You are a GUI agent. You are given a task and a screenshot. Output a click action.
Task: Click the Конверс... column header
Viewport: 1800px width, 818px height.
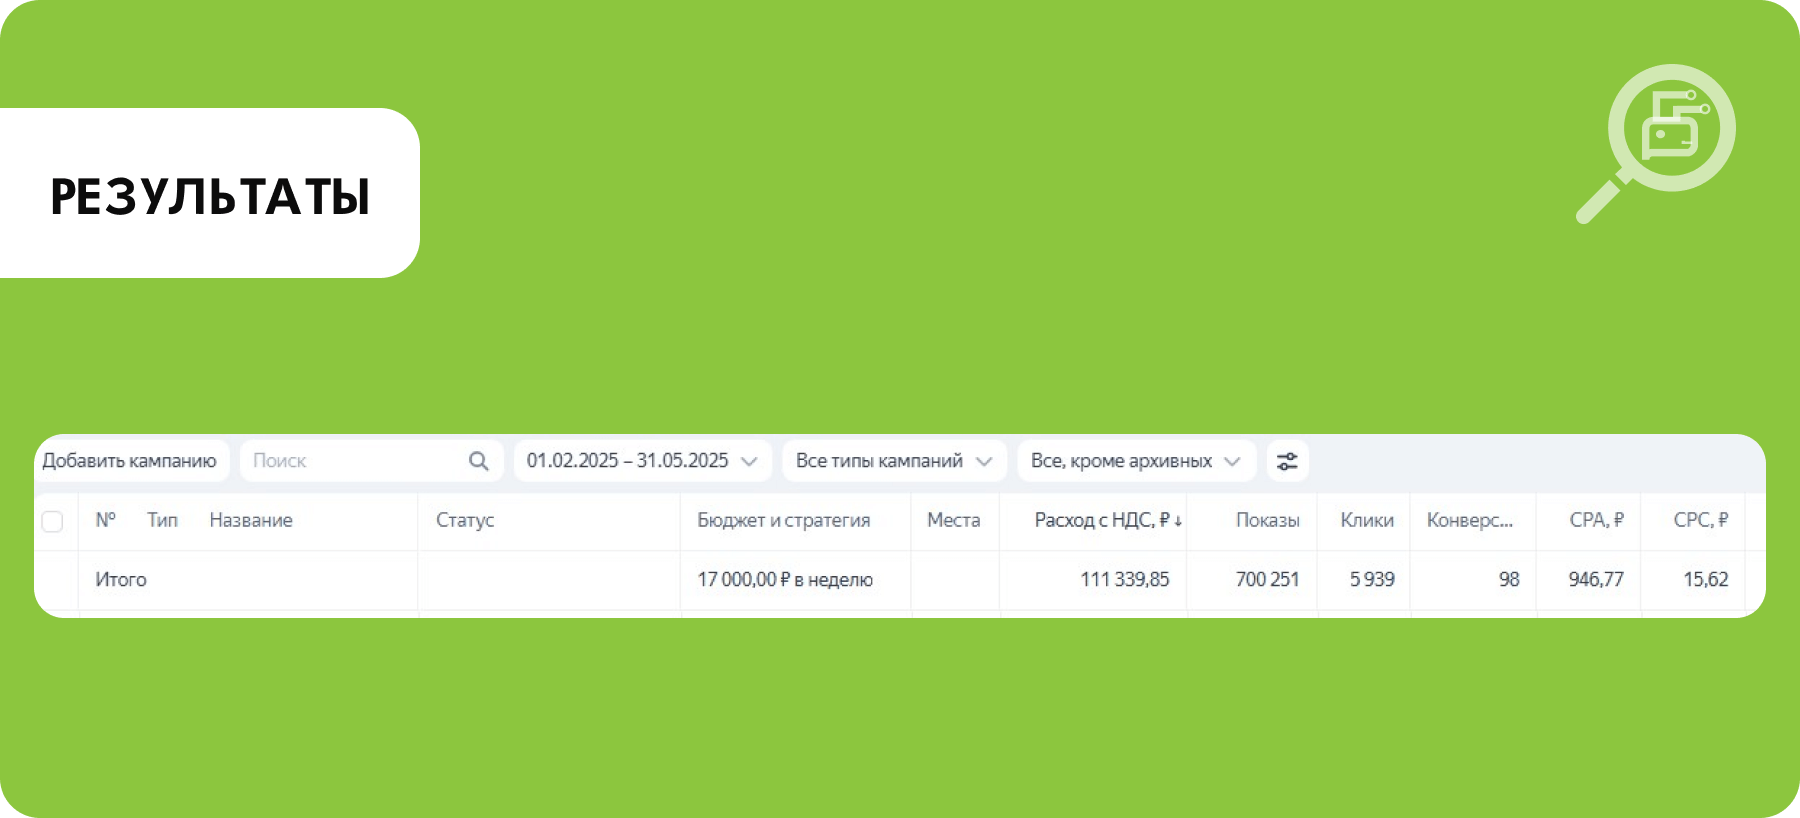1469,520
